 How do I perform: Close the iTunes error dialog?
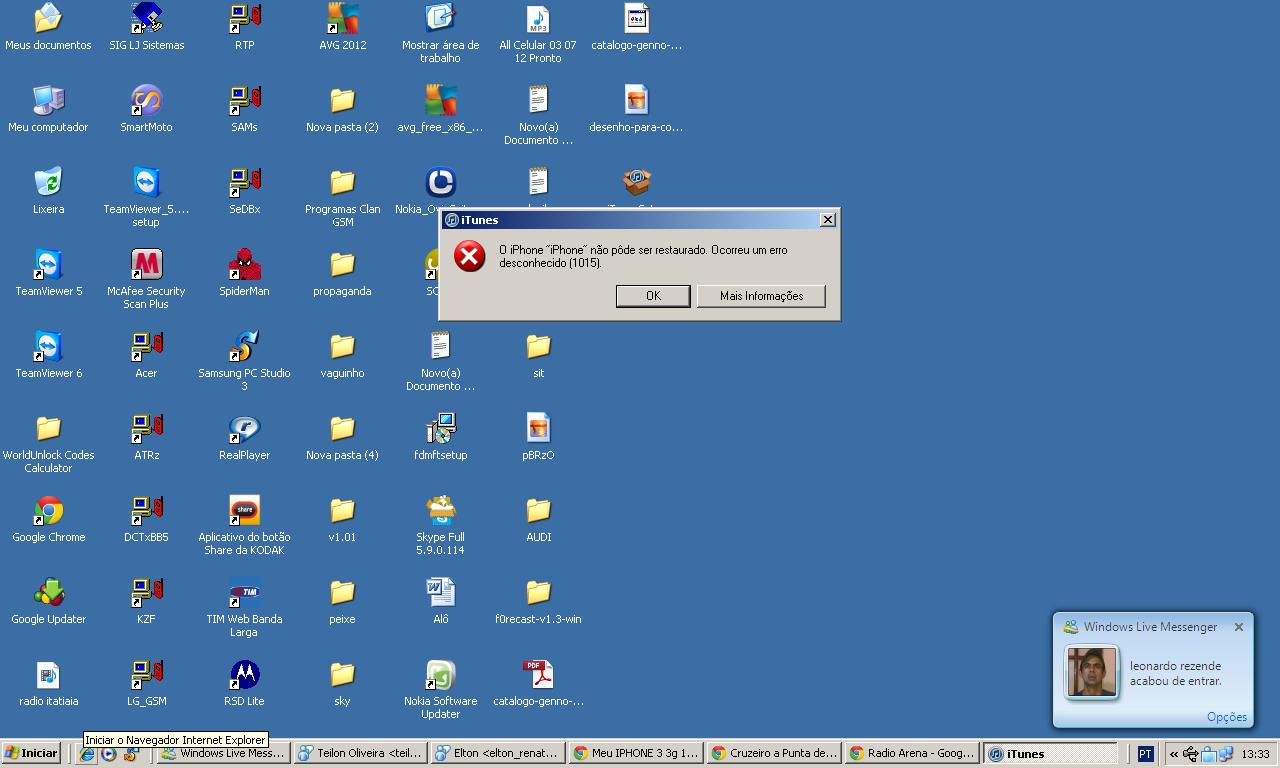[x=827, y=219]
